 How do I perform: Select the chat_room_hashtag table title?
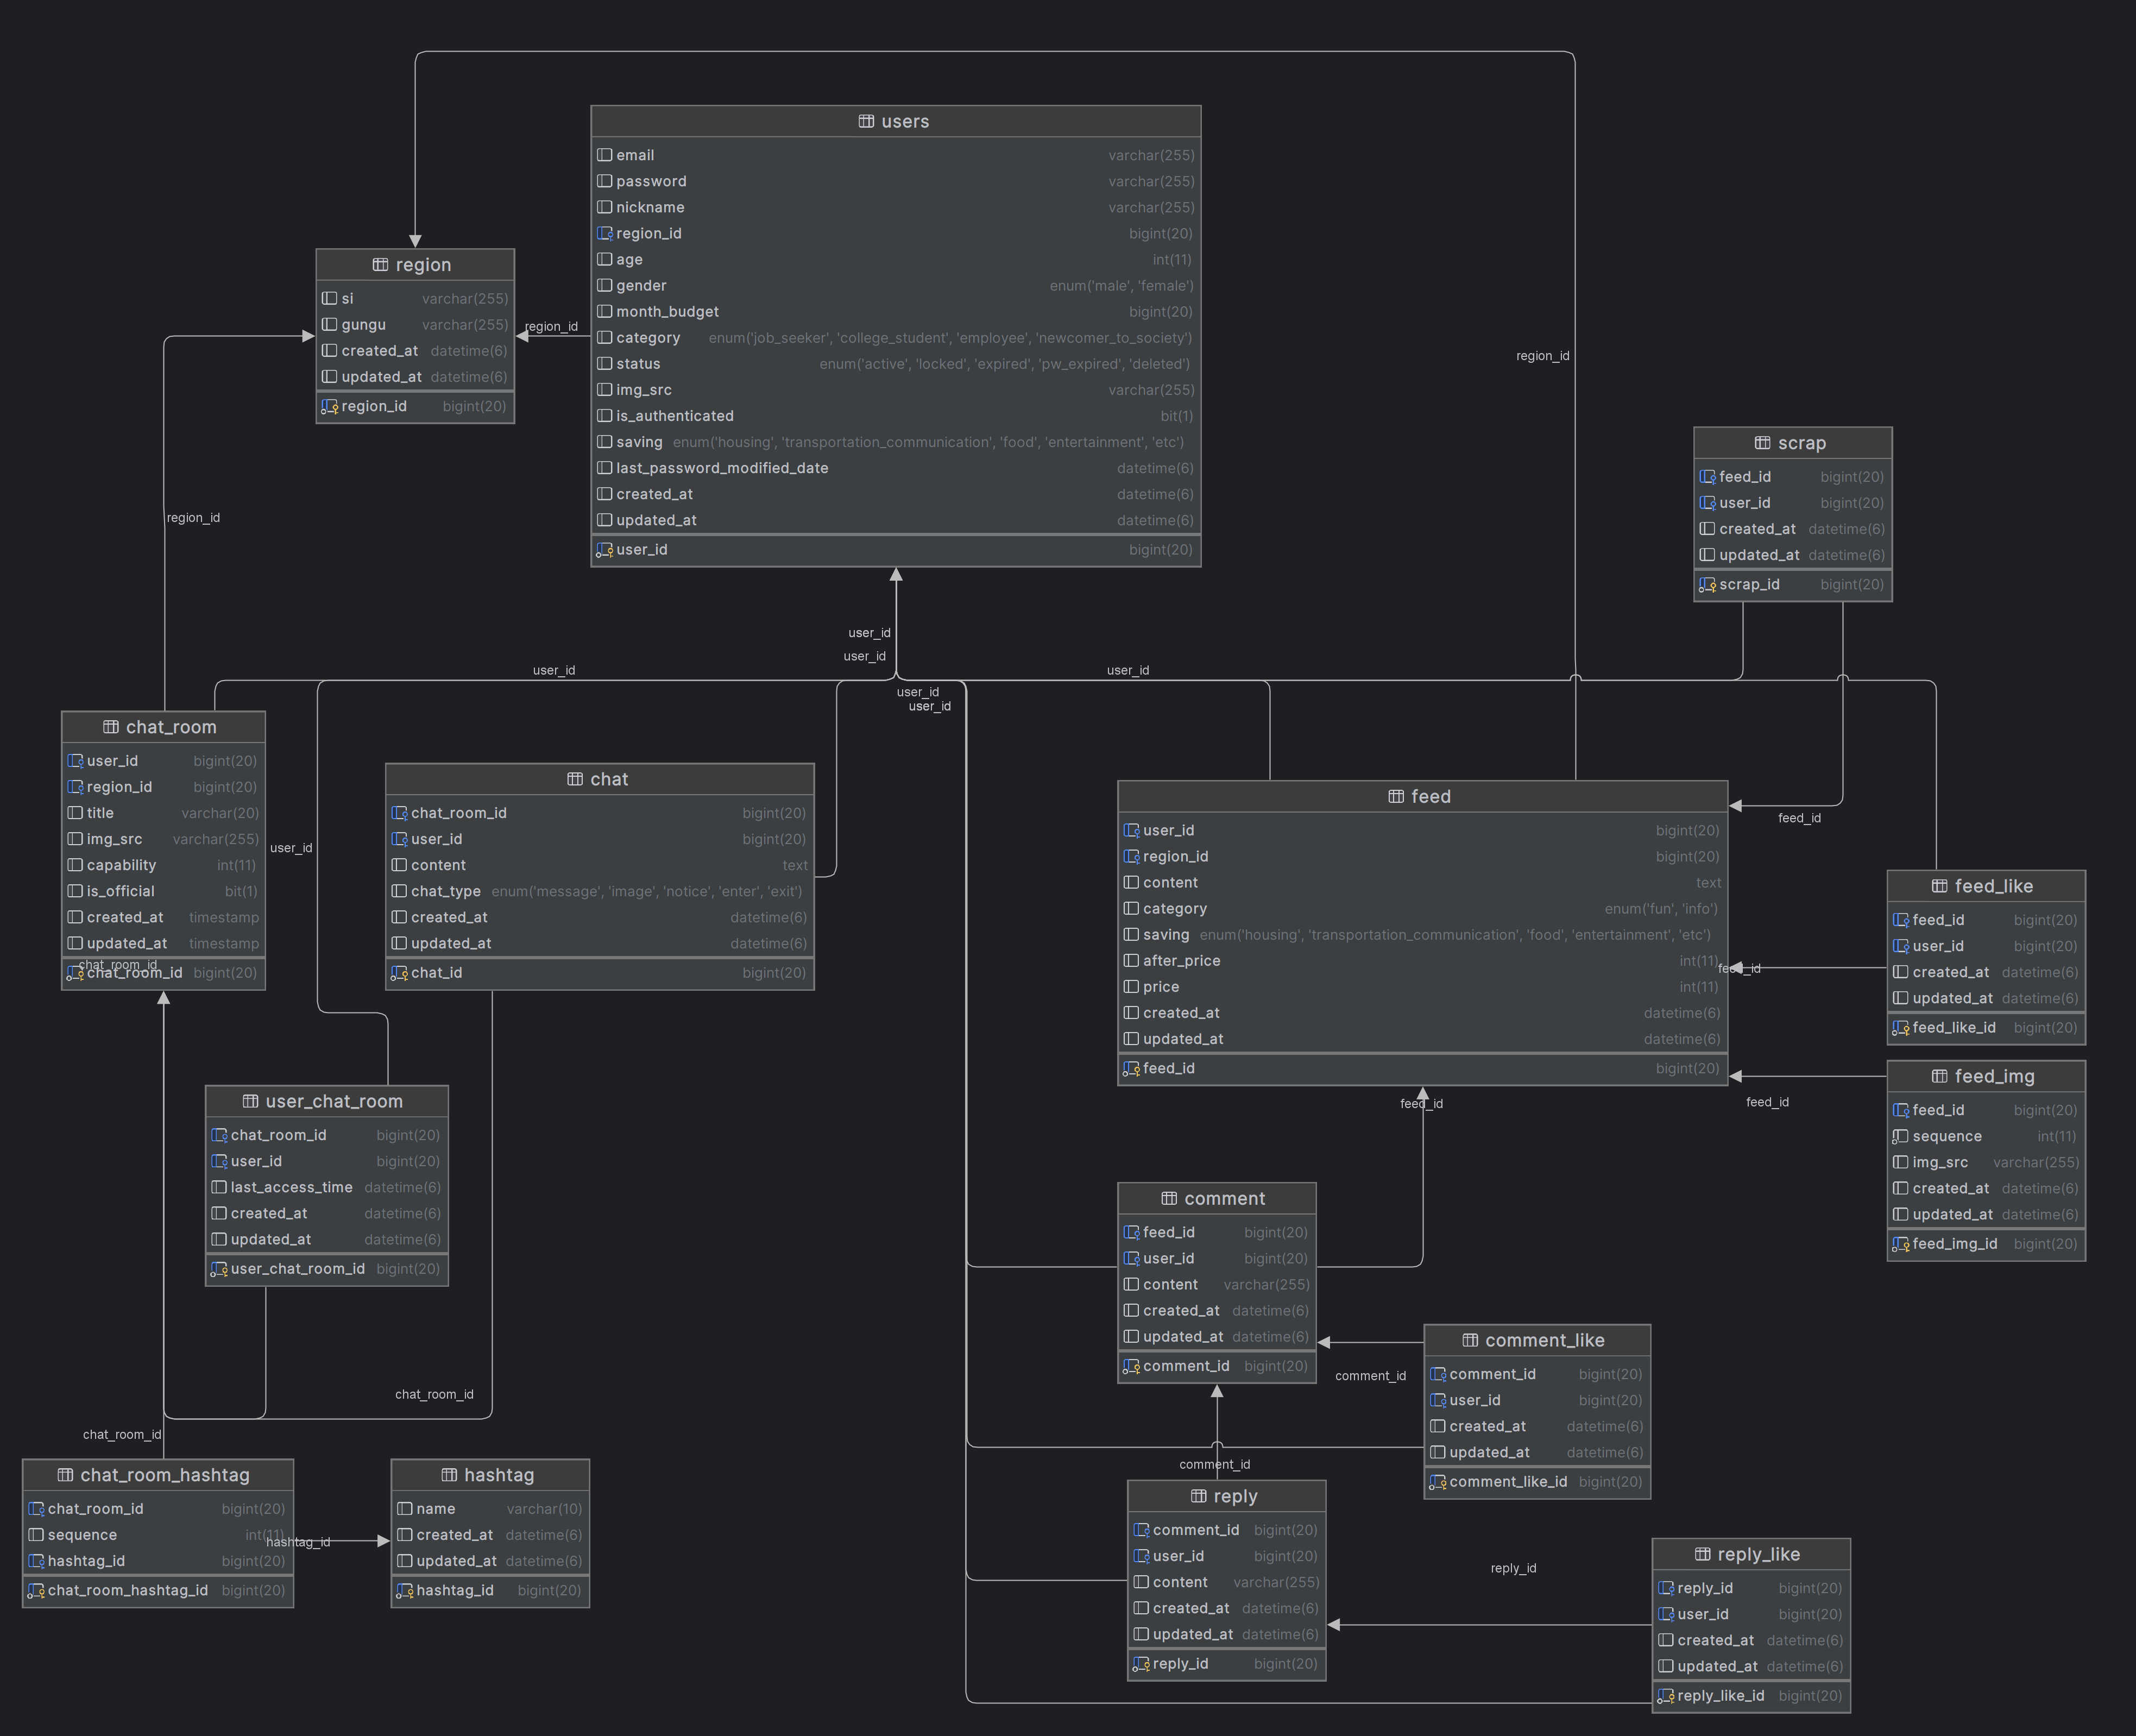[x=165, y=1475]
